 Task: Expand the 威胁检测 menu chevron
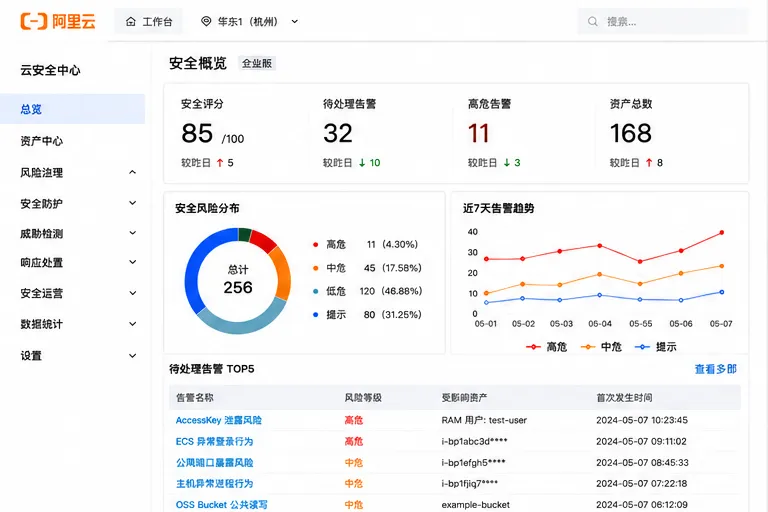(132, 233)
